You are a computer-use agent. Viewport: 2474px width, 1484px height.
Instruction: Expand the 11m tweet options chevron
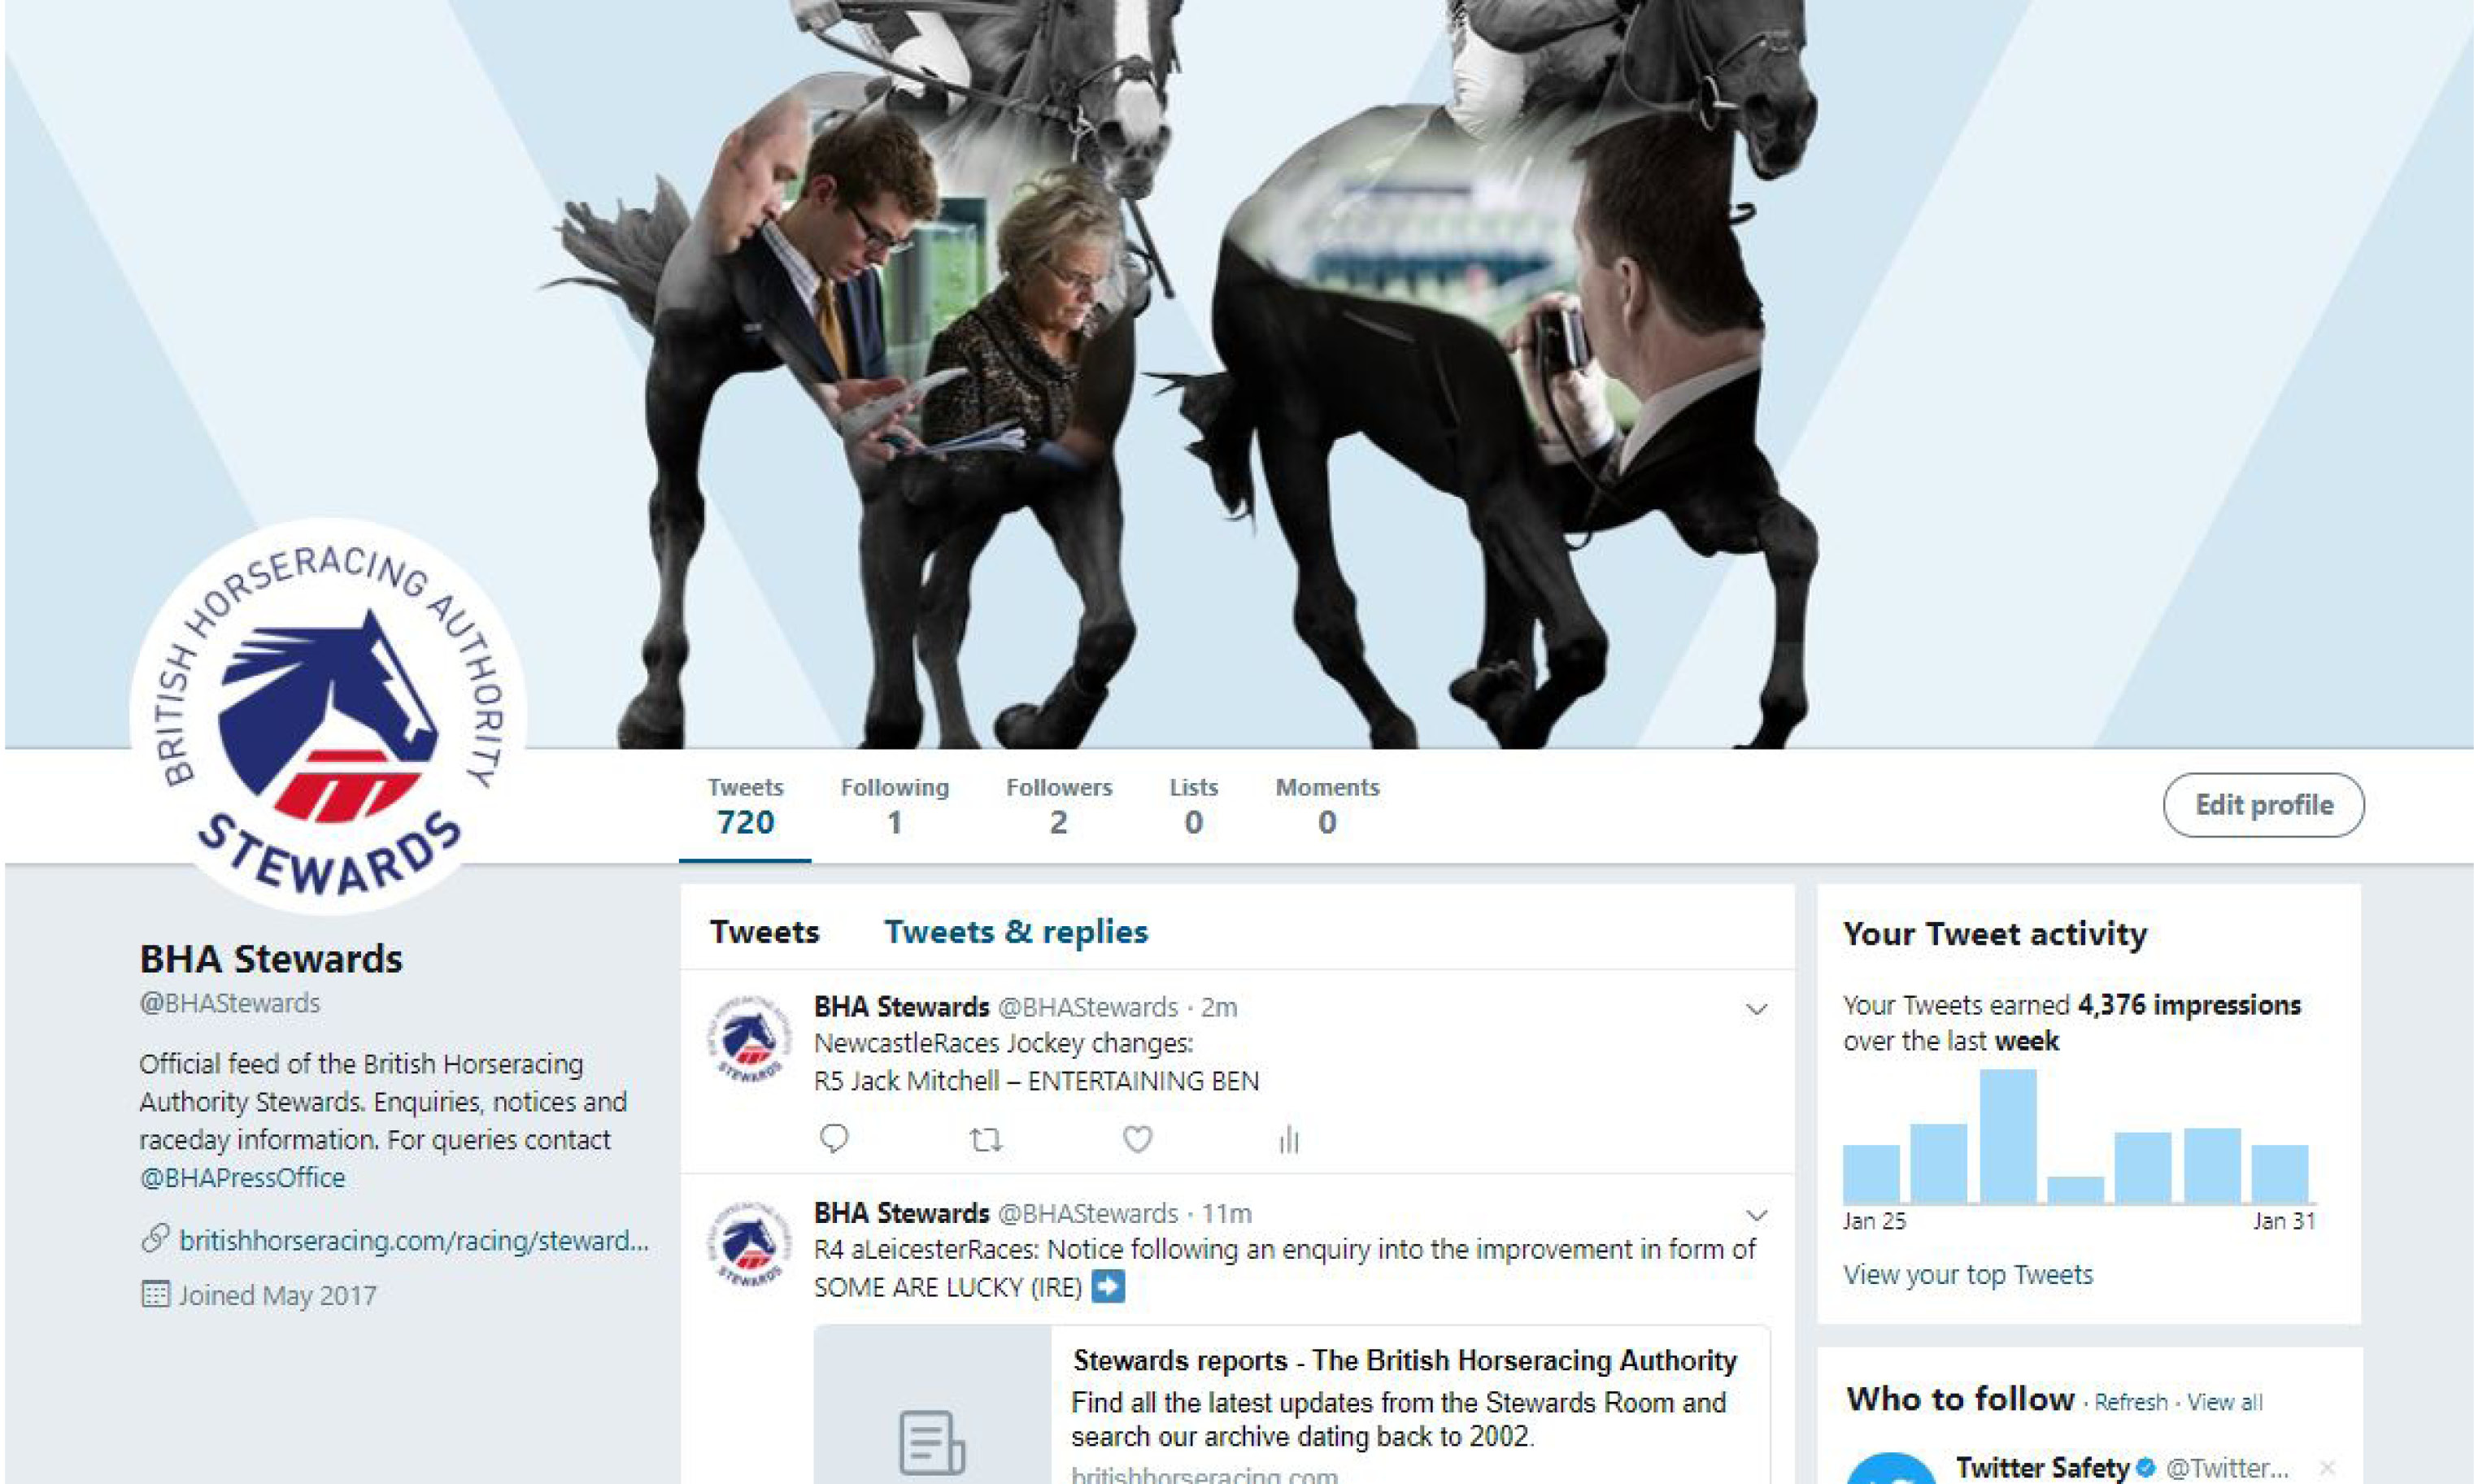1756,1215
